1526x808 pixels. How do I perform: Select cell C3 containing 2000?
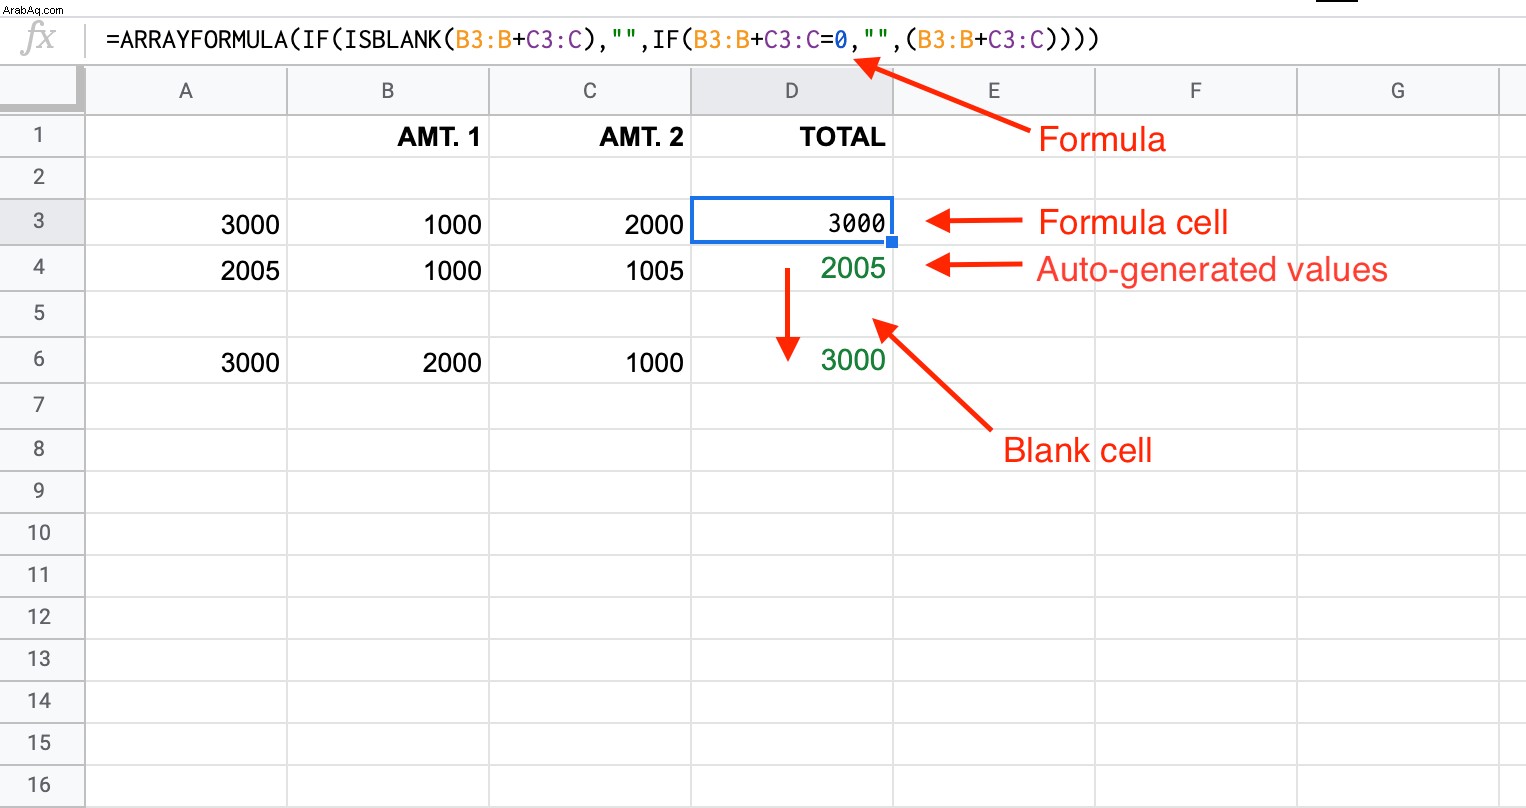point(590,222)
